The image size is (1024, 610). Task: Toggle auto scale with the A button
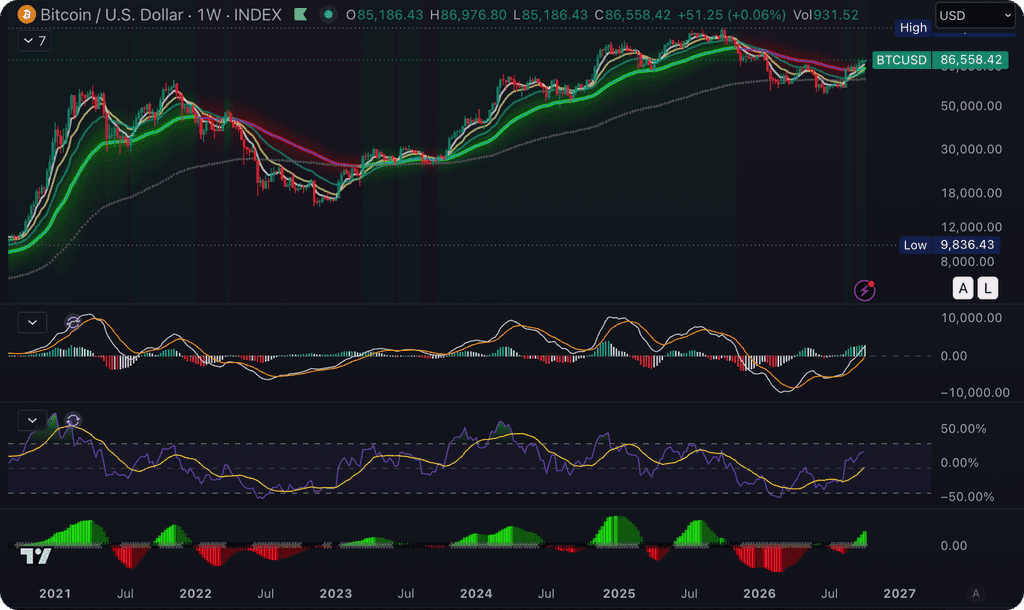tap(963, 288)
